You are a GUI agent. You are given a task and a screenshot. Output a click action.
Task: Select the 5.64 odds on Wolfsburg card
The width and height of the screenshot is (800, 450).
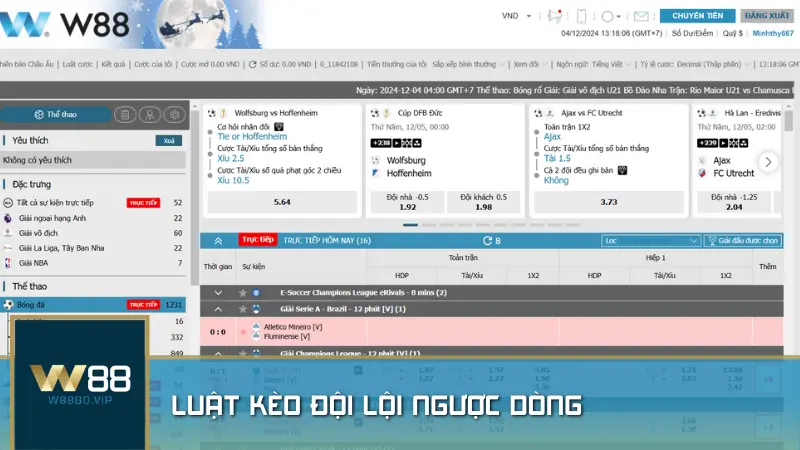(281, 202)
